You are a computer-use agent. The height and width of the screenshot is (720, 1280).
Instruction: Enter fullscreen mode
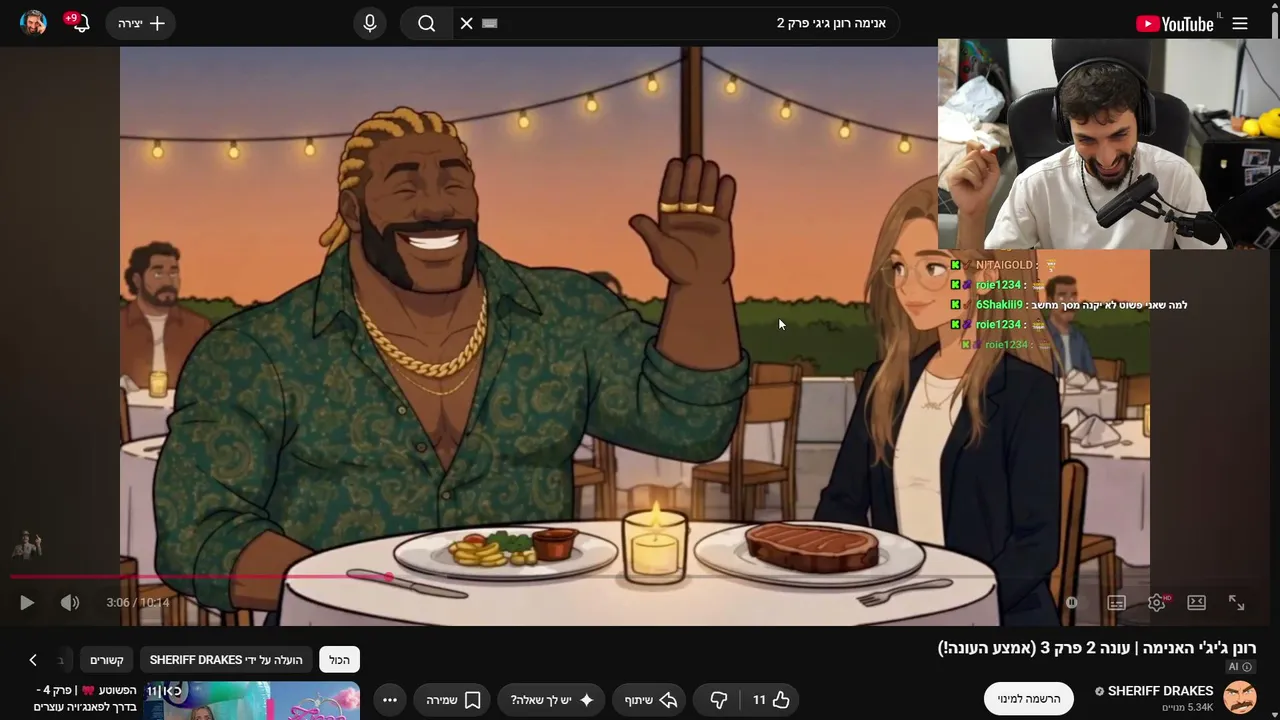click(1237, 602)
